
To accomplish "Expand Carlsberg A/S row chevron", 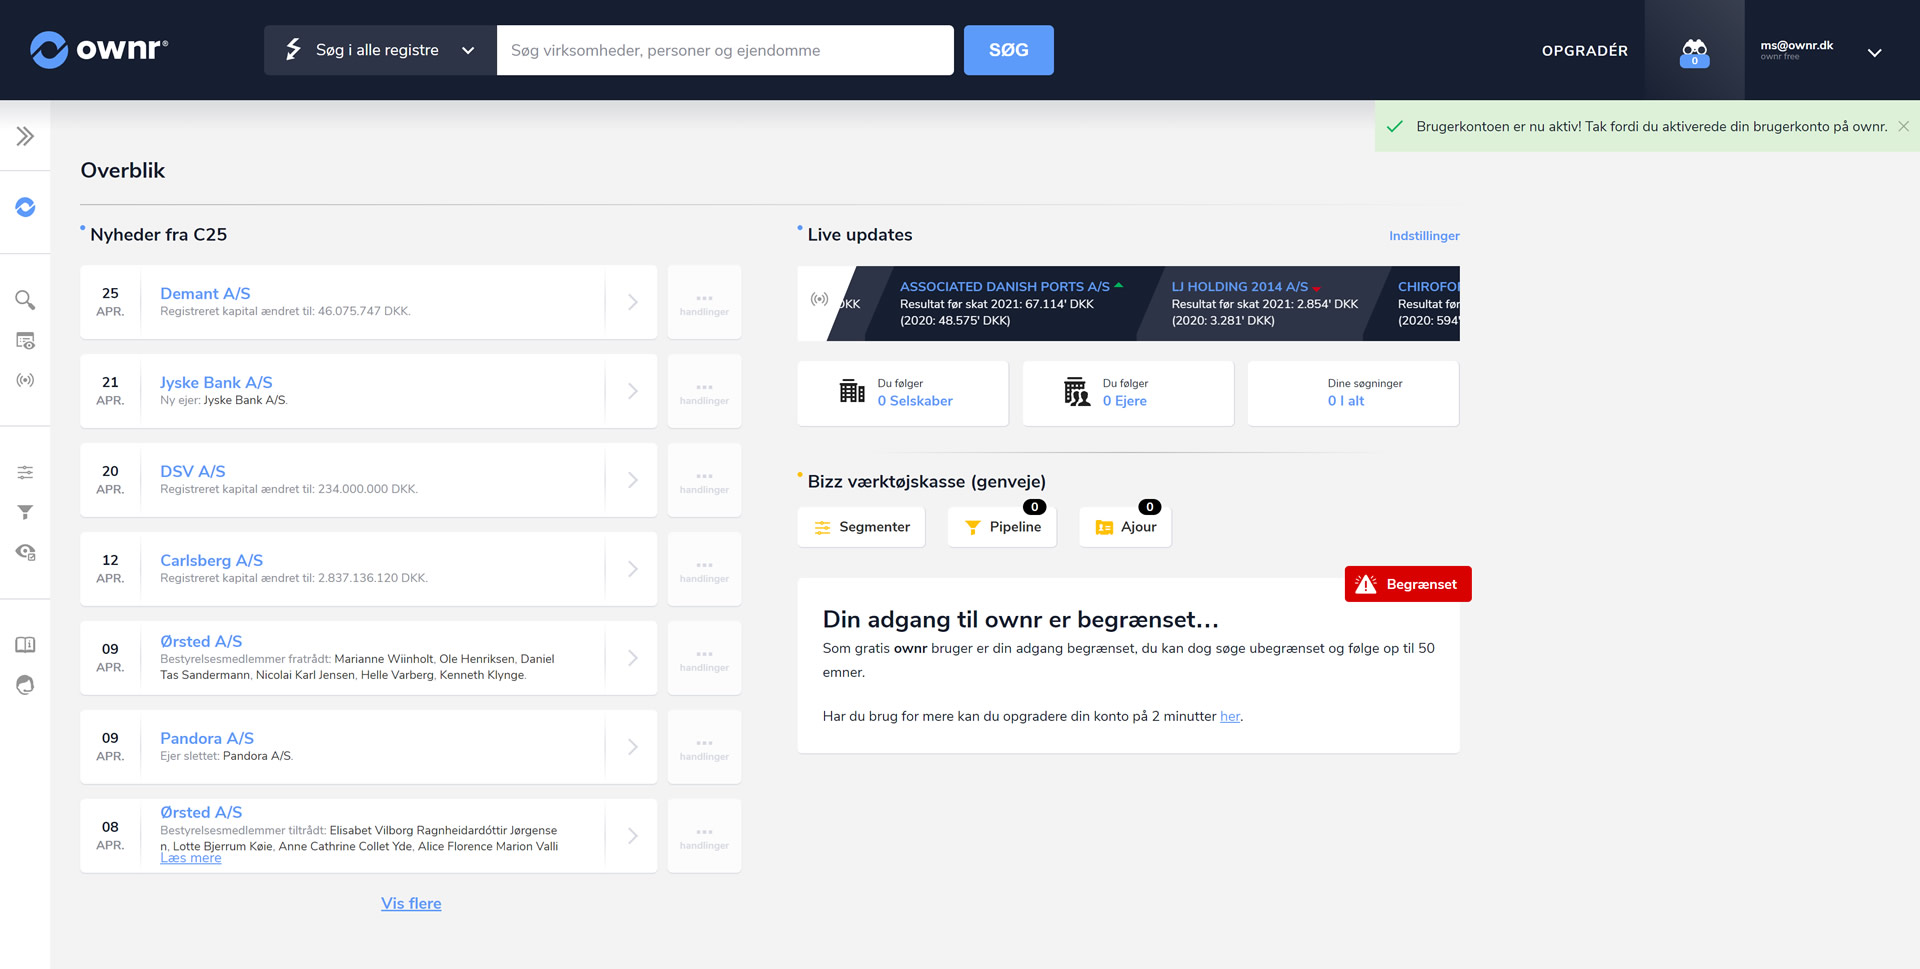I will click(632, 569).
